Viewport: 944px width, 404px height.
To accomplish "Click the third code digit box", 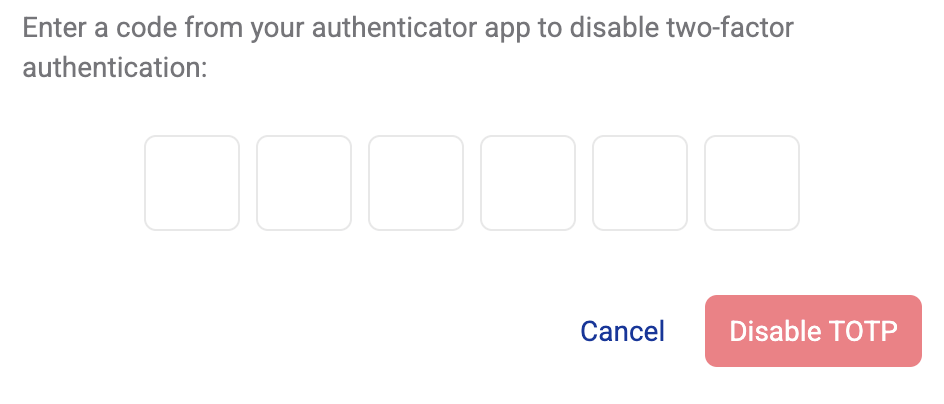I will 416,183.
